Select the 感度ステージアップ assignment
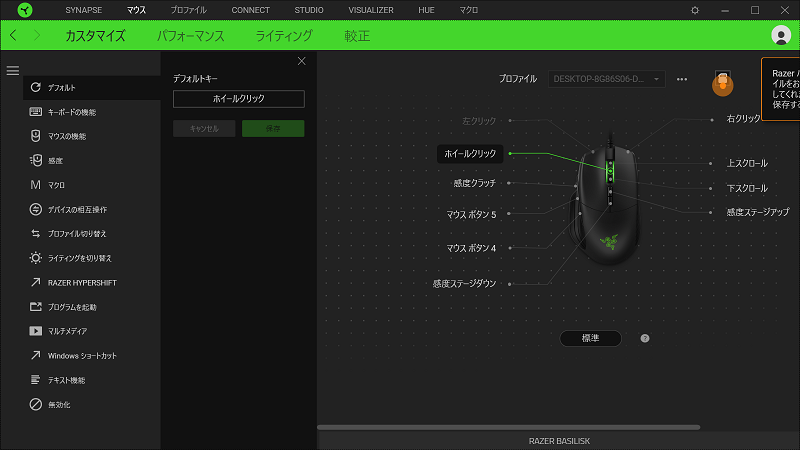Image resolution: width=800 pixels, height=450 pixels. click(x=758, y=212)
